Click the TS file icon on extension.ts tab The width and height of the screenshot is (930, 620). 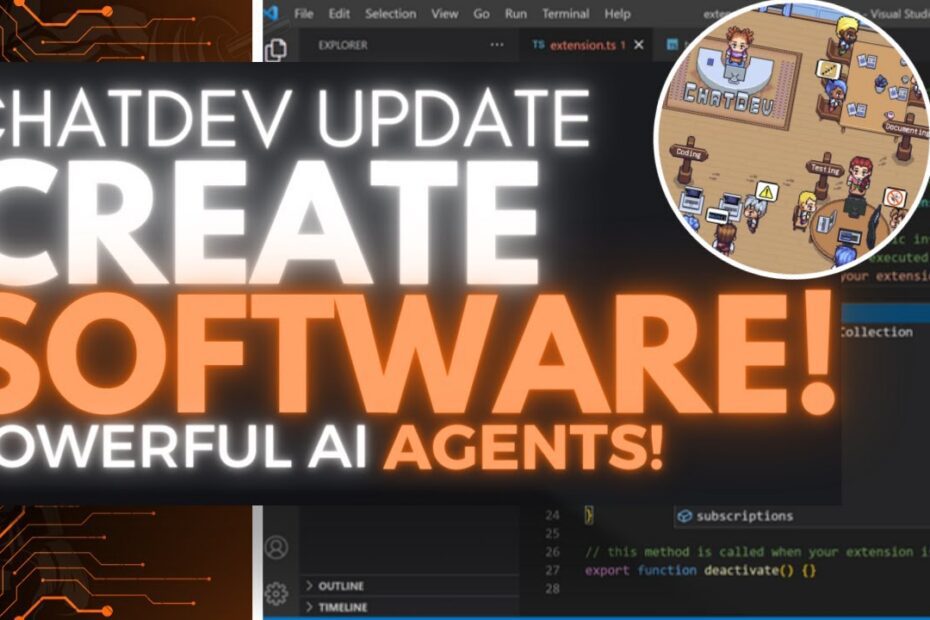[538, 45]
